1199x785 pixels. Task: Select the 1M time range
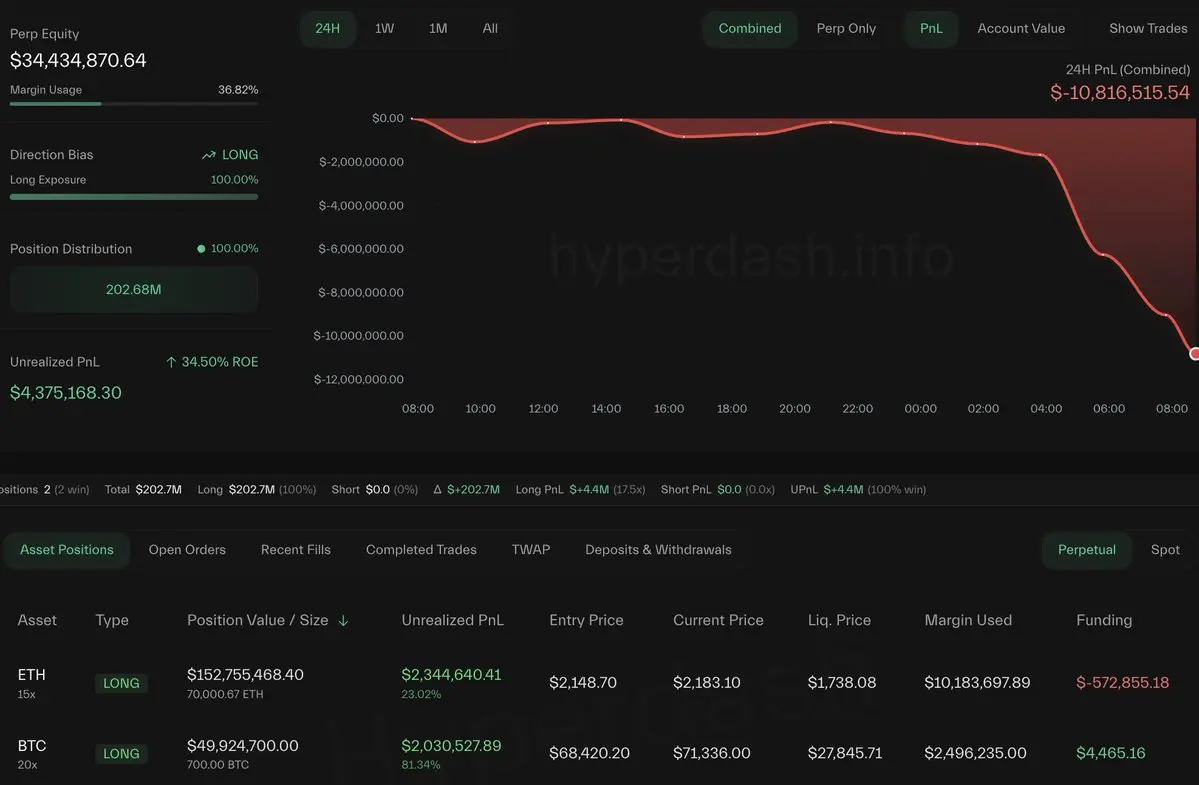click(x=438, y=28)
